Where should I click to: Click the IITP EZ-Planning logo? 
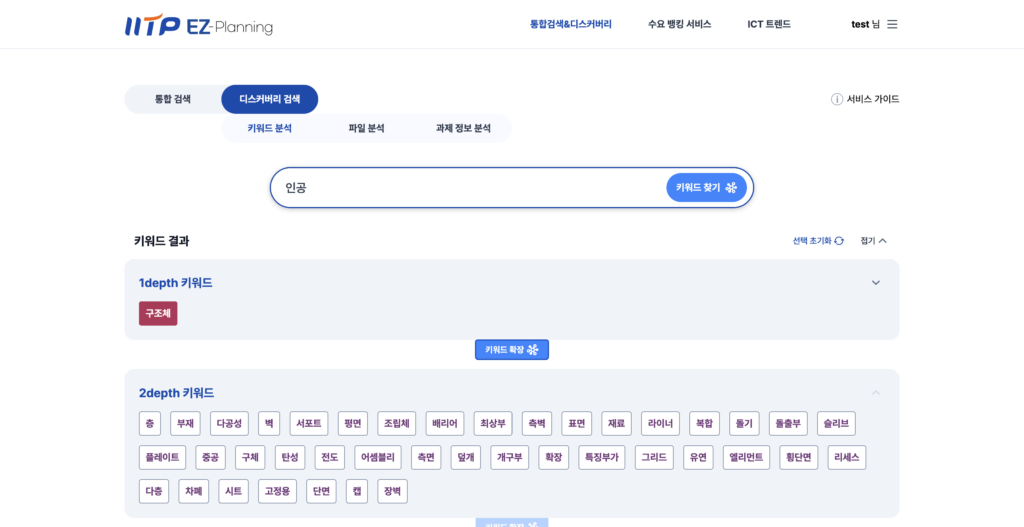(x=198, y=25)
